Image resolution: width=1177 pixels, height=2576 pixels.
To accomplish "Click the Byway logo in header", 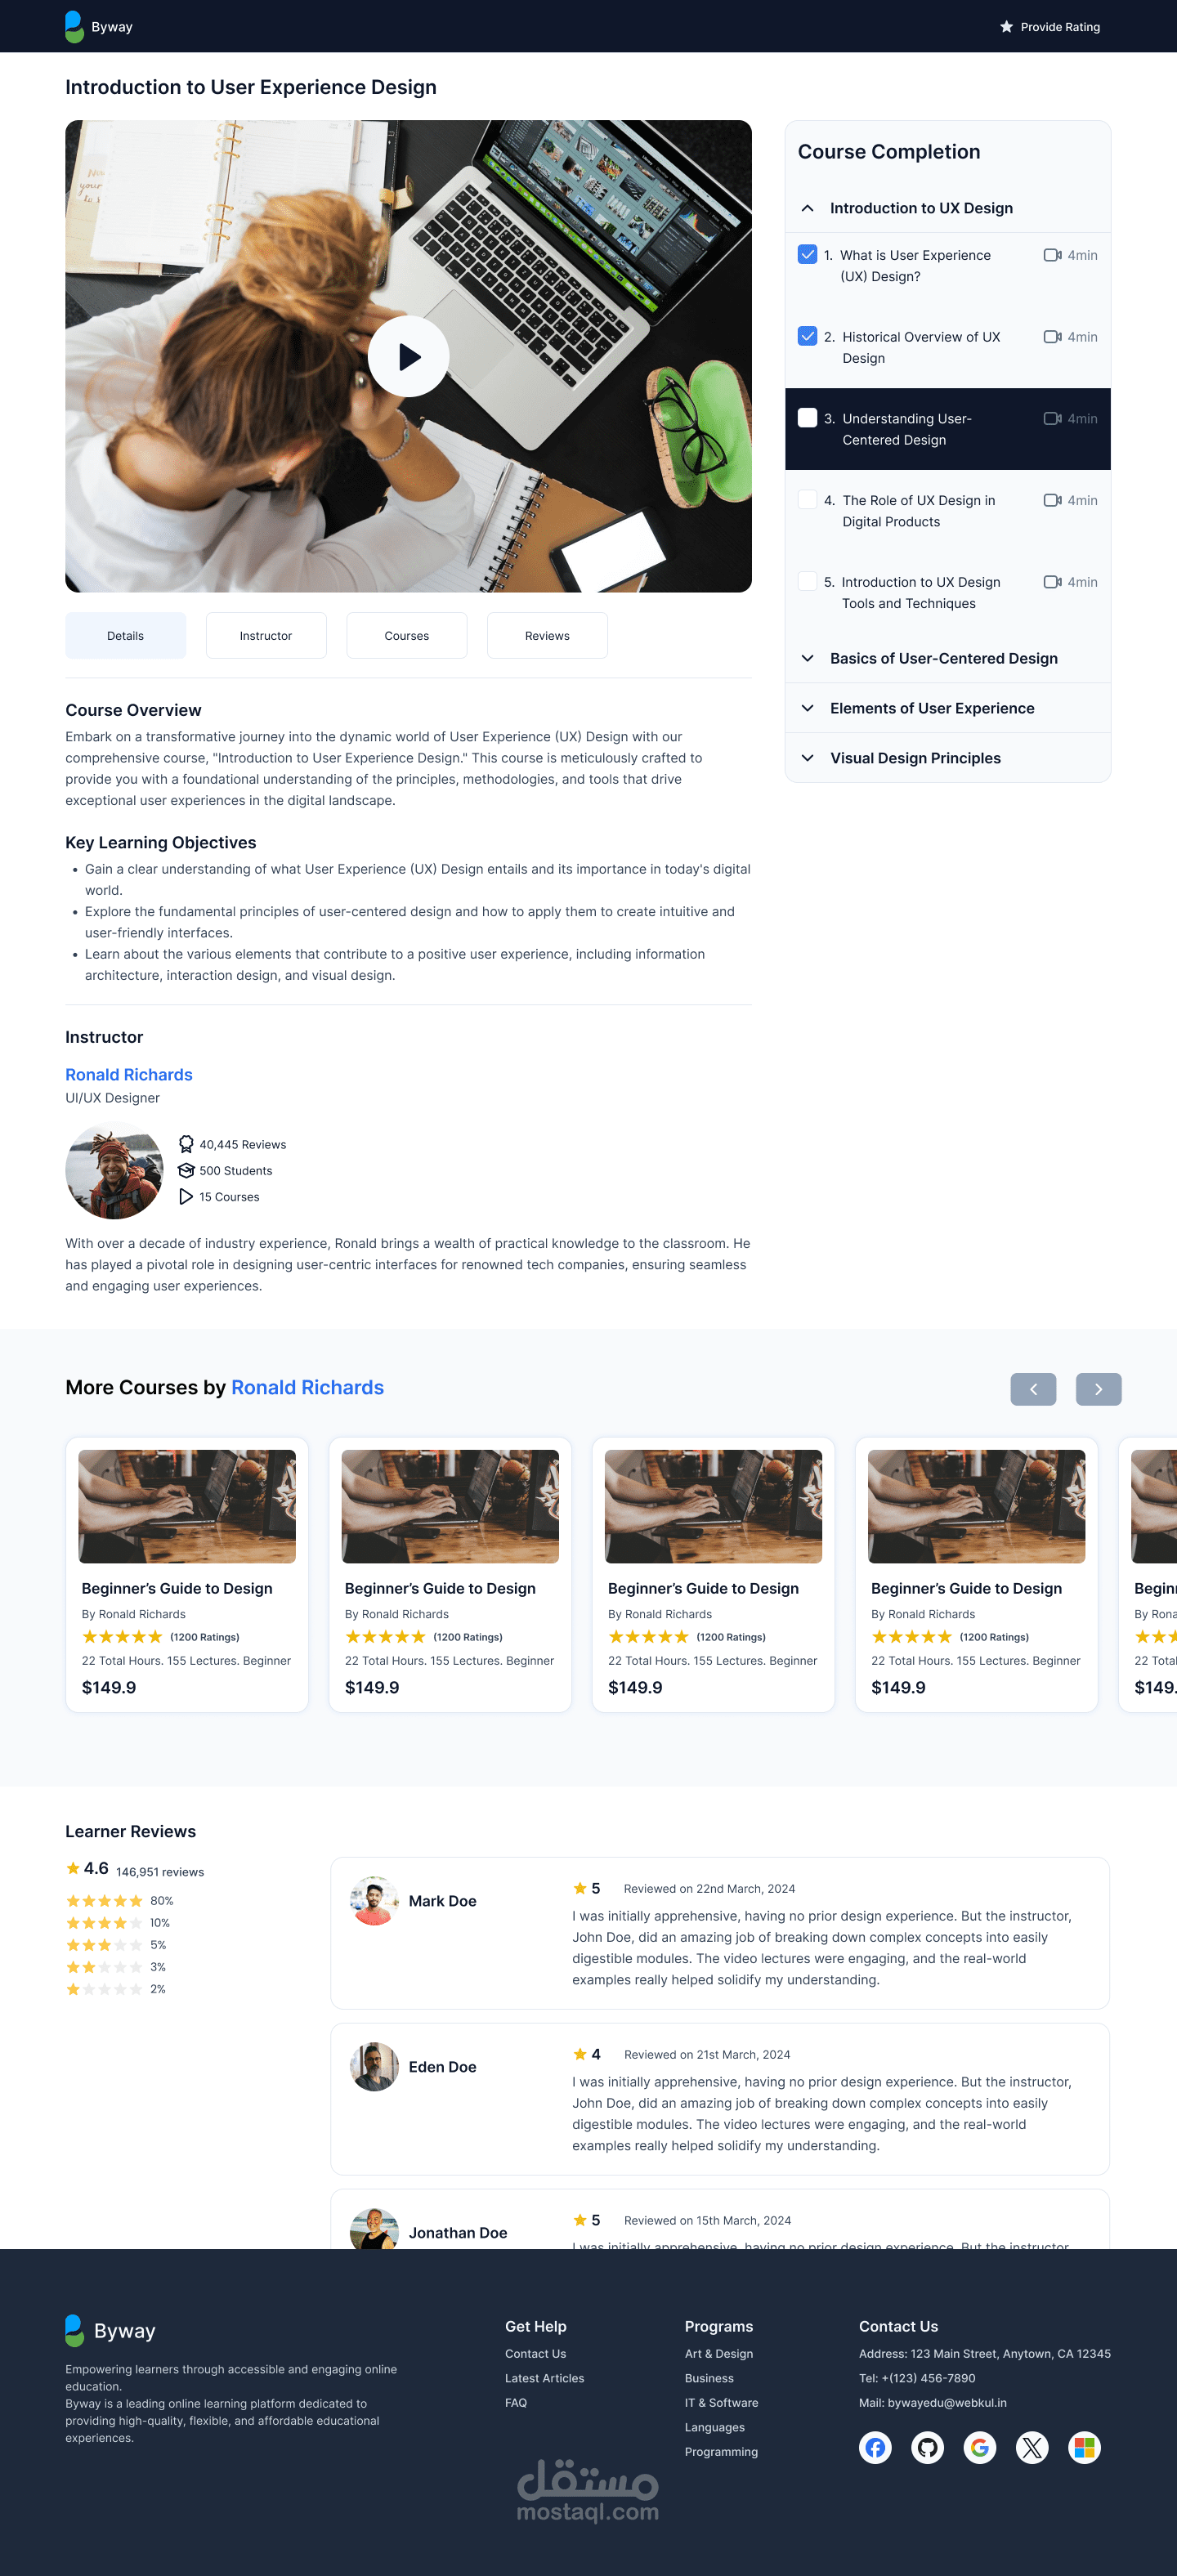I will [x=98, y=26].
